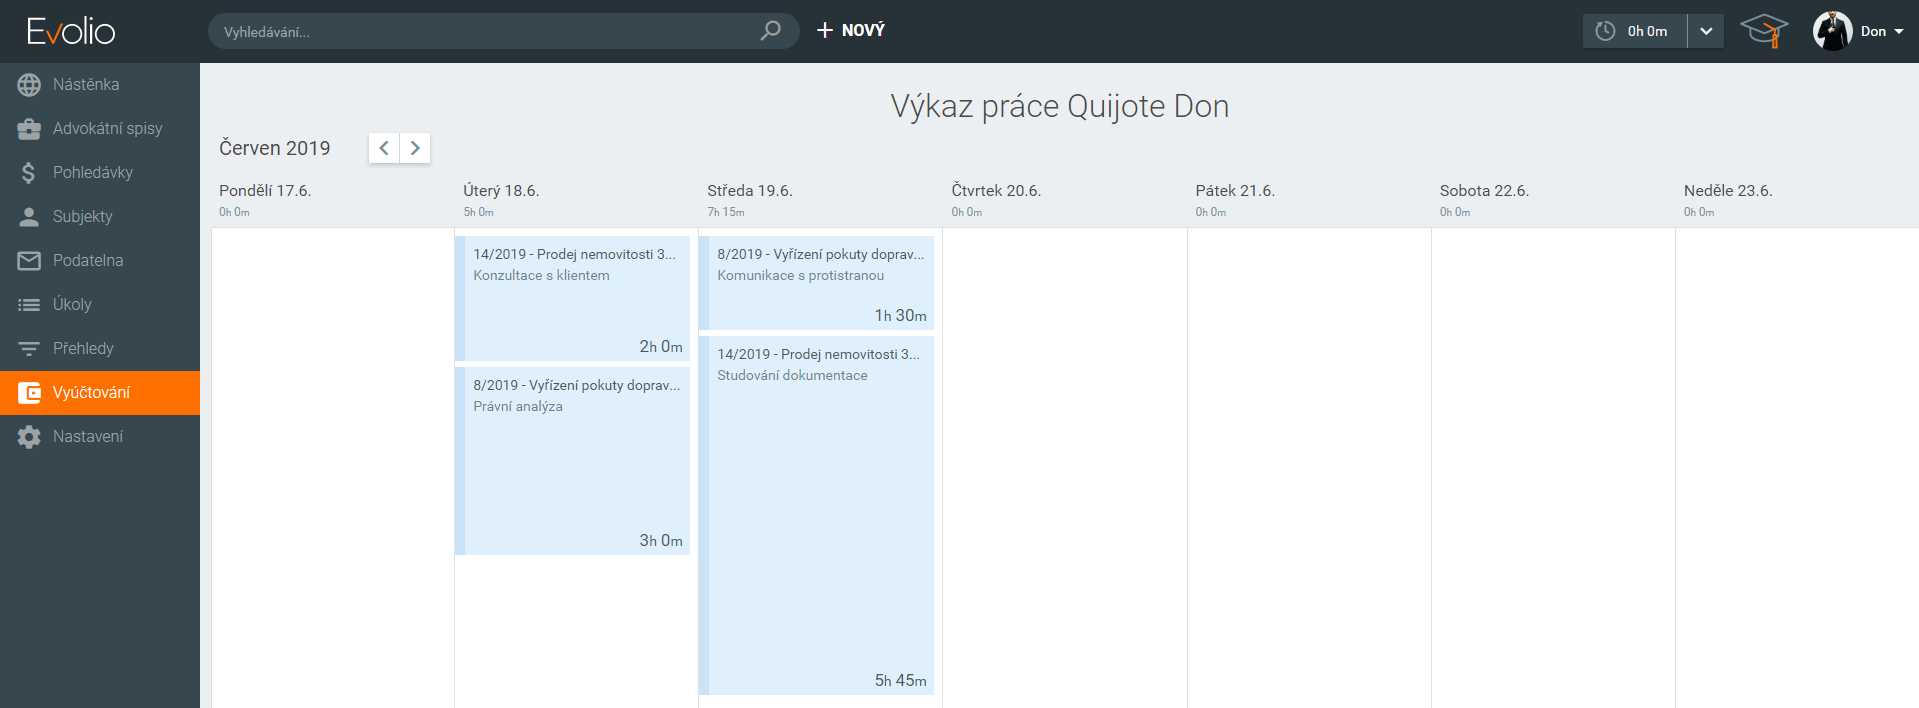Open Subjekty in the sidebar

tap(82, 217)
